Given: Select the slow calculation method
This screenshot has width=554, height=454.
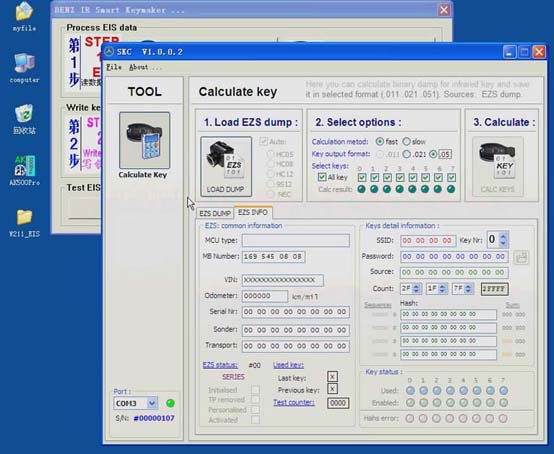Looking at the screenshot, I should tap(406, 142).
